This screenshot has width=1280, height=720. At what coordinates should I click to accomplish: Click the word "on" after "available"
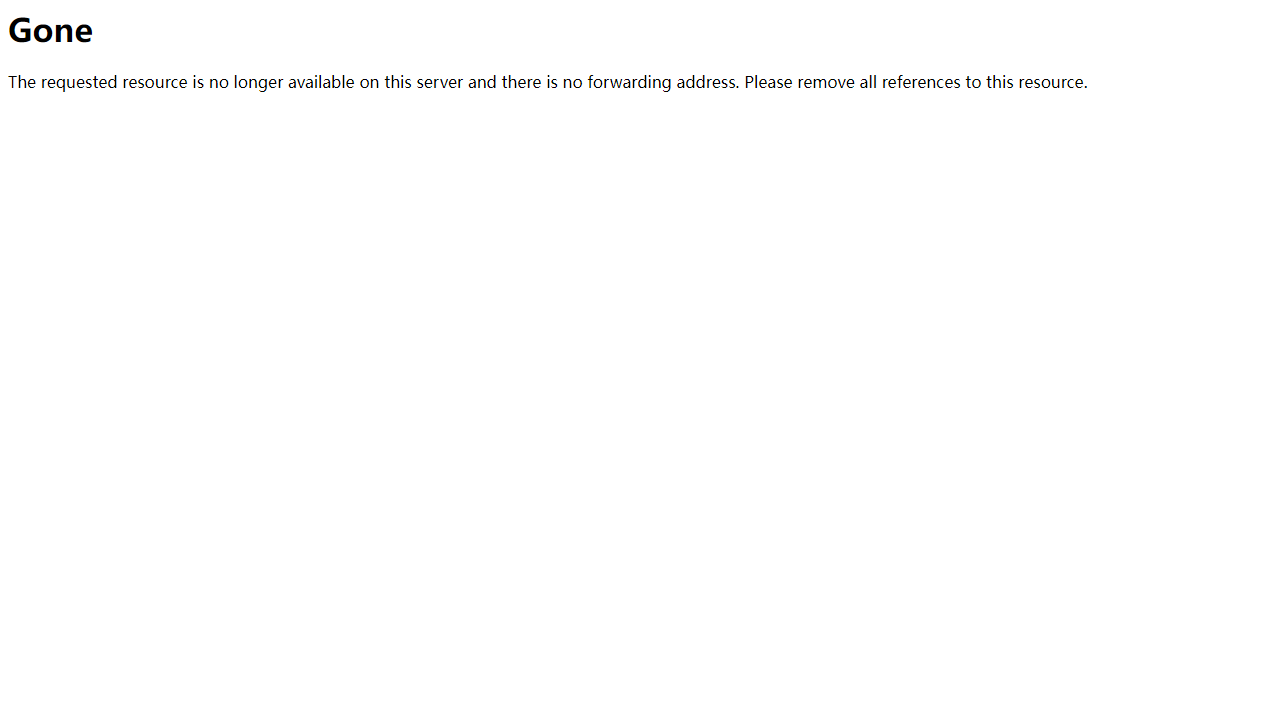(x=370, y=82)
